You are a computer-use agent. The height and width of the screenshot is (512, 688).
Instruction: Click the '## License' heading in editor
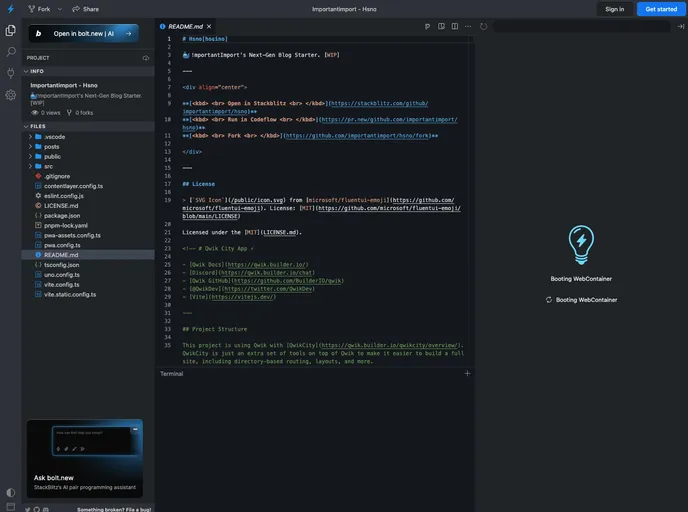199,184
